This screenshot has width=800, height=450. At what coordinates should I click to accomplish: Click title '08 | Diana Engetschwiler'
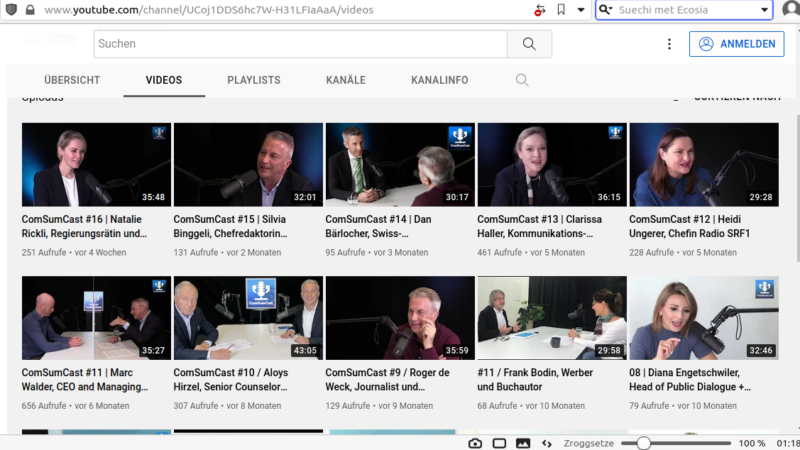point(690,380)
